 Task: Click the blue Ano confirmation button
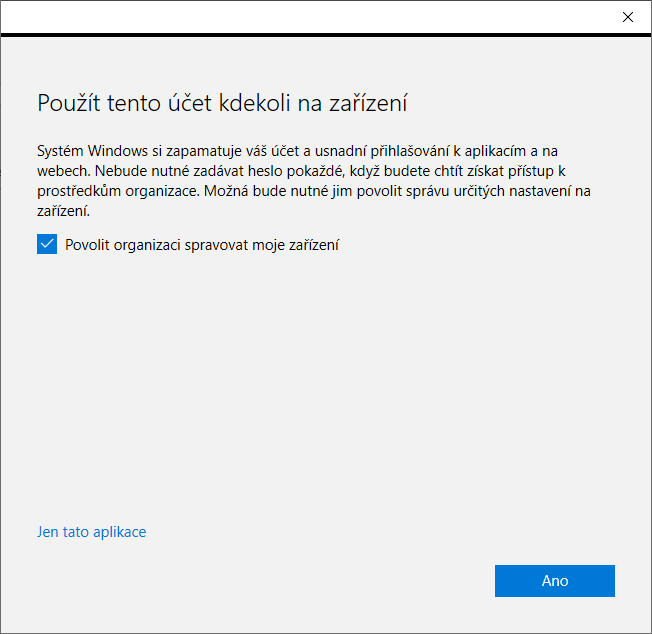click(x=555, y=581)
